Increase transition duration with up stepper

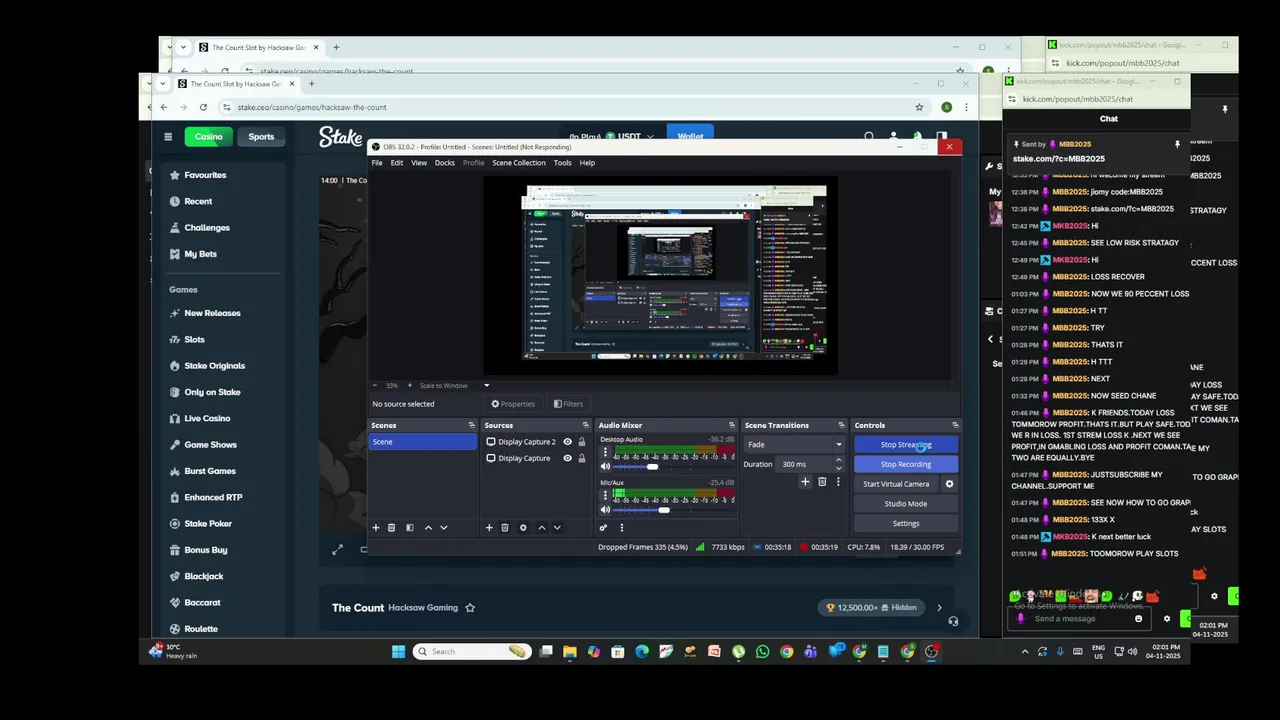[x=838, y=460]
